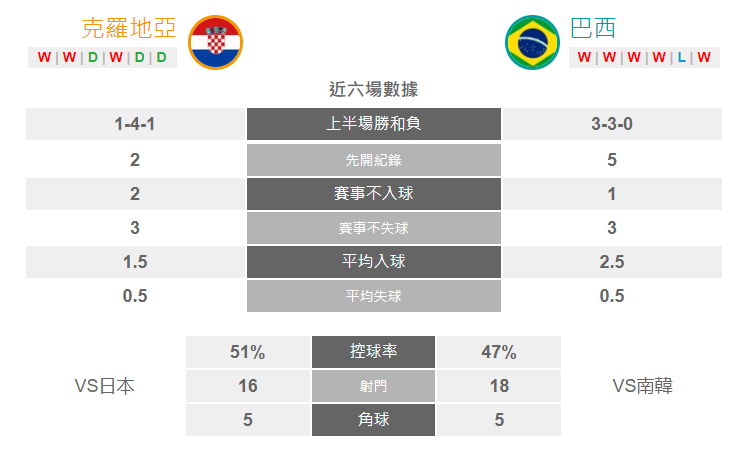The height and width of the screenshot is (452, 741).
Task: Select Croatia's first W form result
Action: (x=44, y=57)
